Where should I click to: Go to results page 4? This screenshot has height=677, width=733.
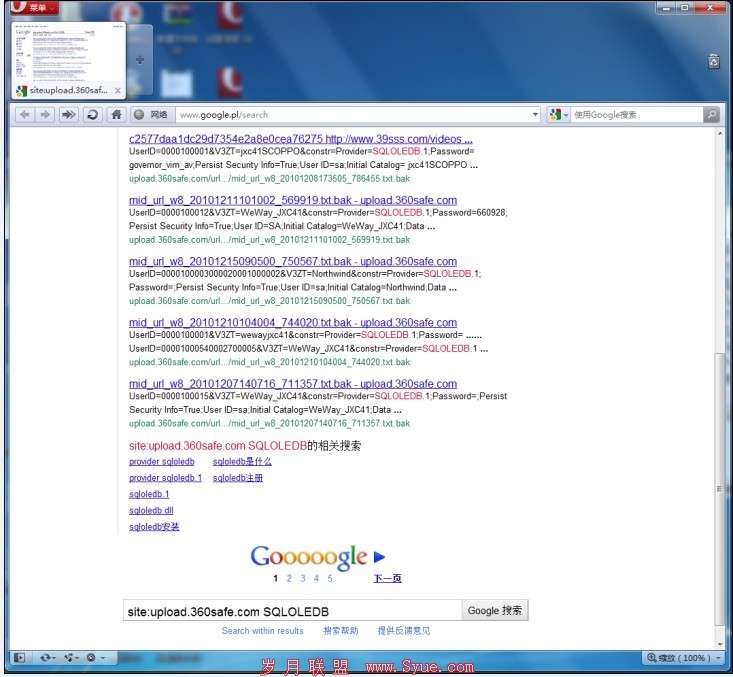click(x=316, y=578)
